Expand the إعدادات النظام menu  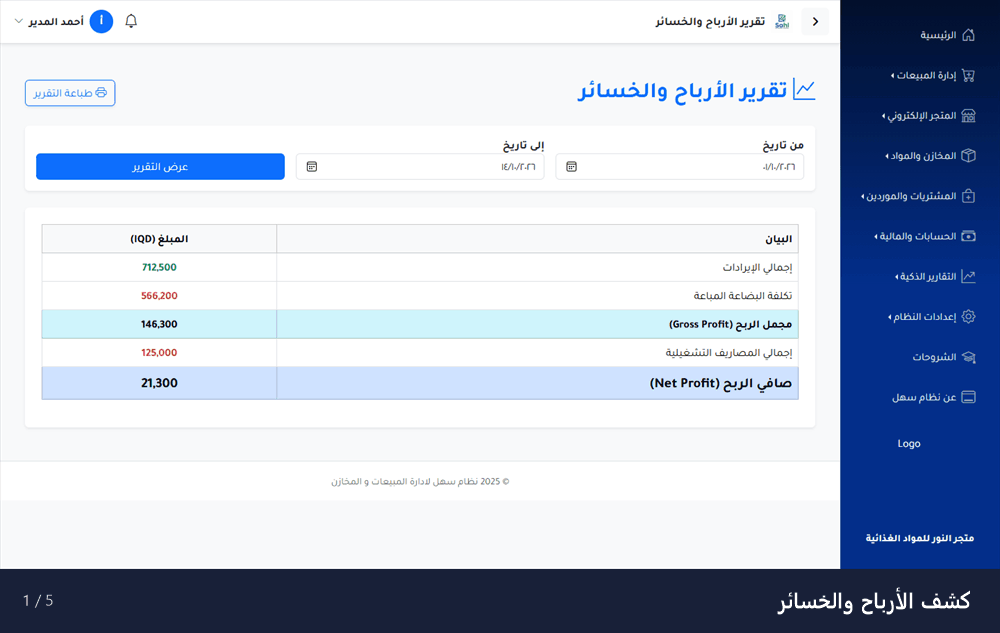922,316
